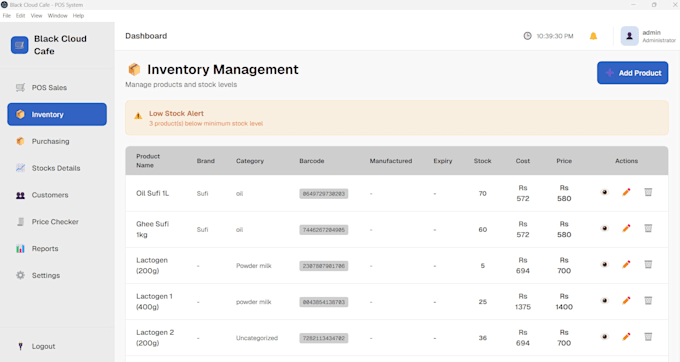View details of Ghee Sufi 1kg
The width and height of the screenshot is (680, 362).
coord(605,228)
